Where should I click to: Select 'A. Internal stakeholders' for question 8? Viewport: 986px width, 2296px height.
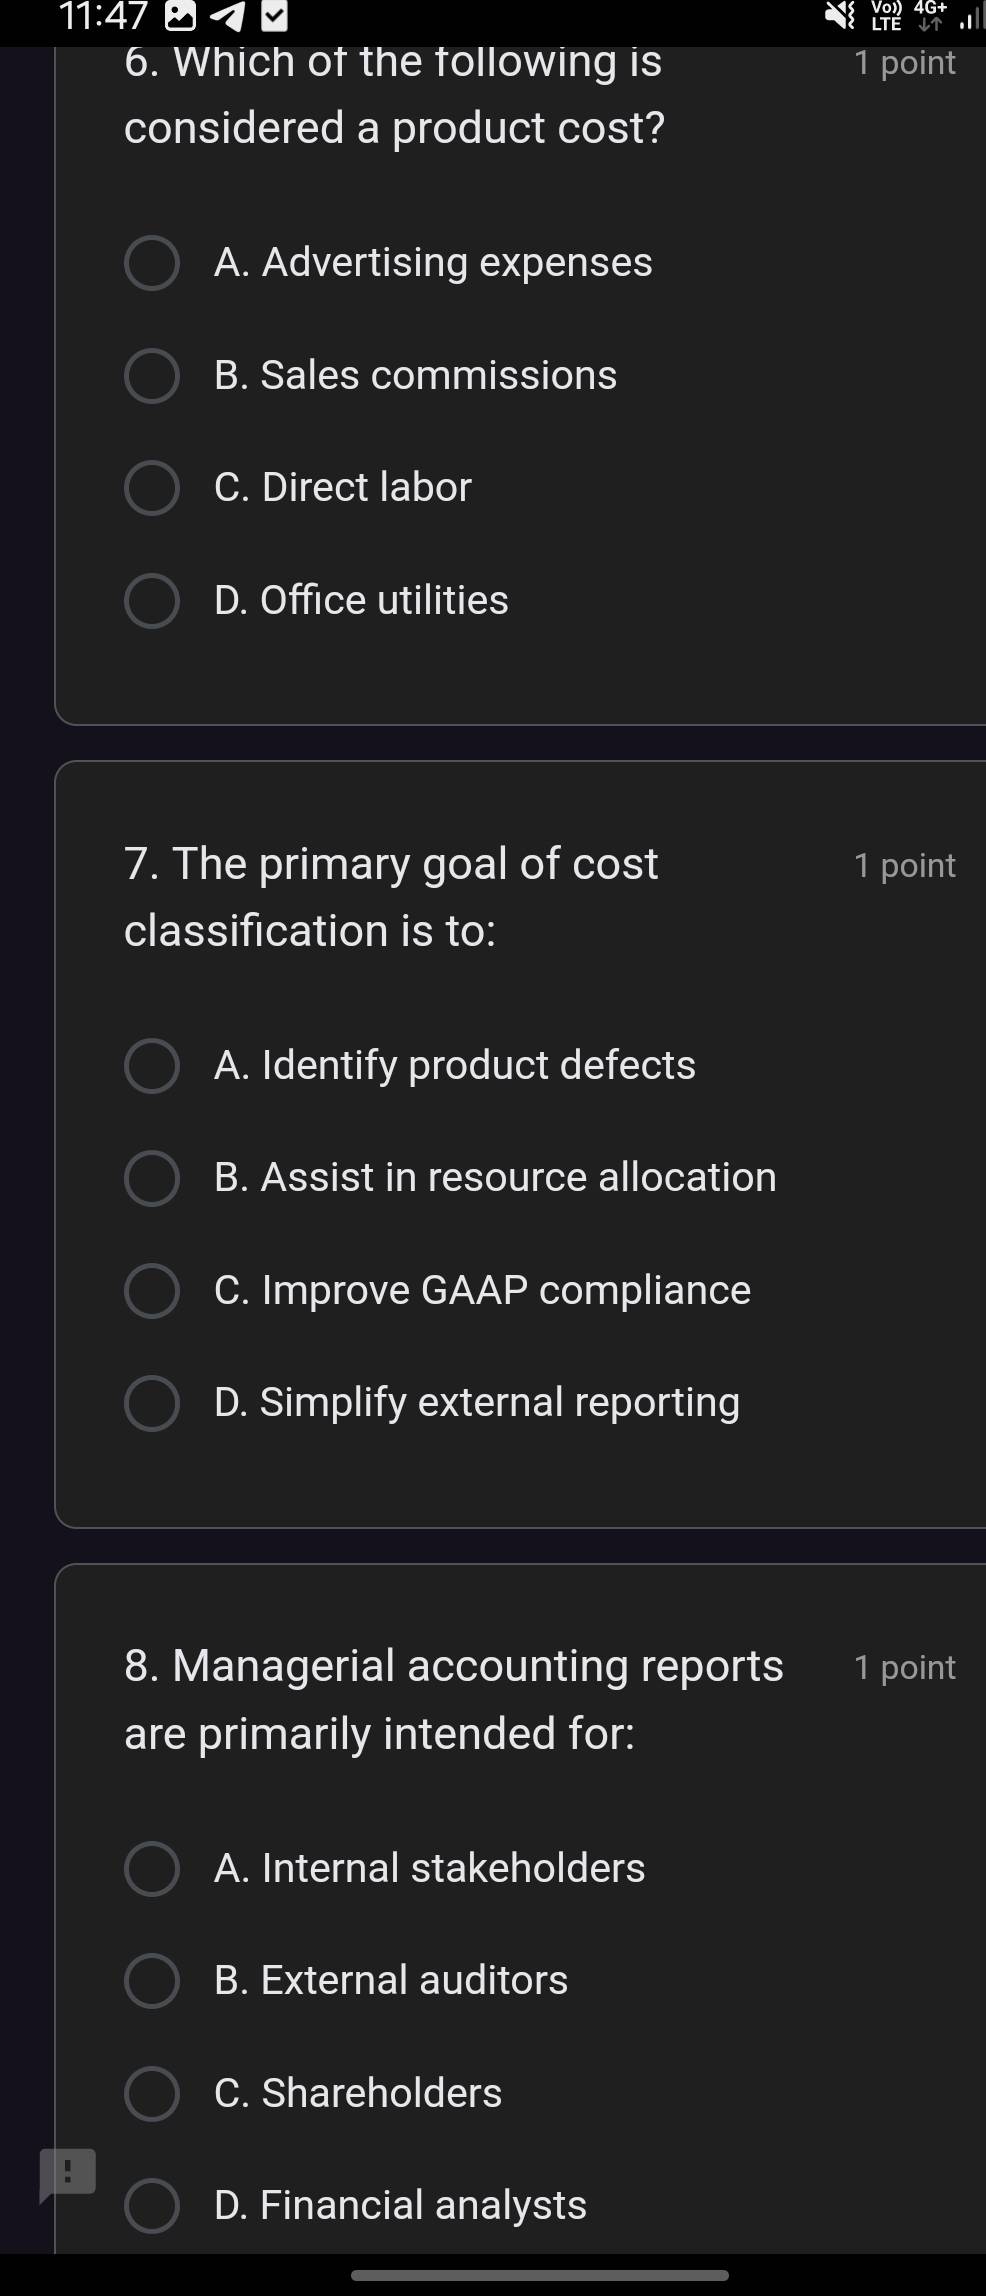152,1868
